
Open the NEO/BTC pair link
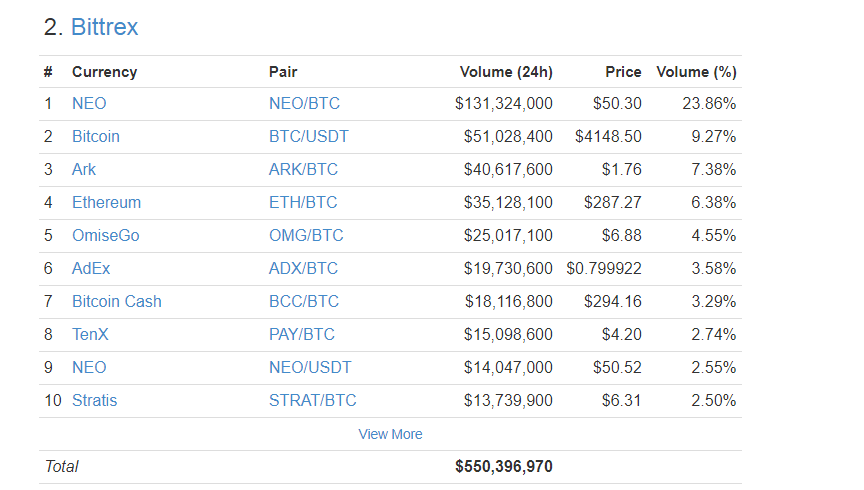click(304, 103)
